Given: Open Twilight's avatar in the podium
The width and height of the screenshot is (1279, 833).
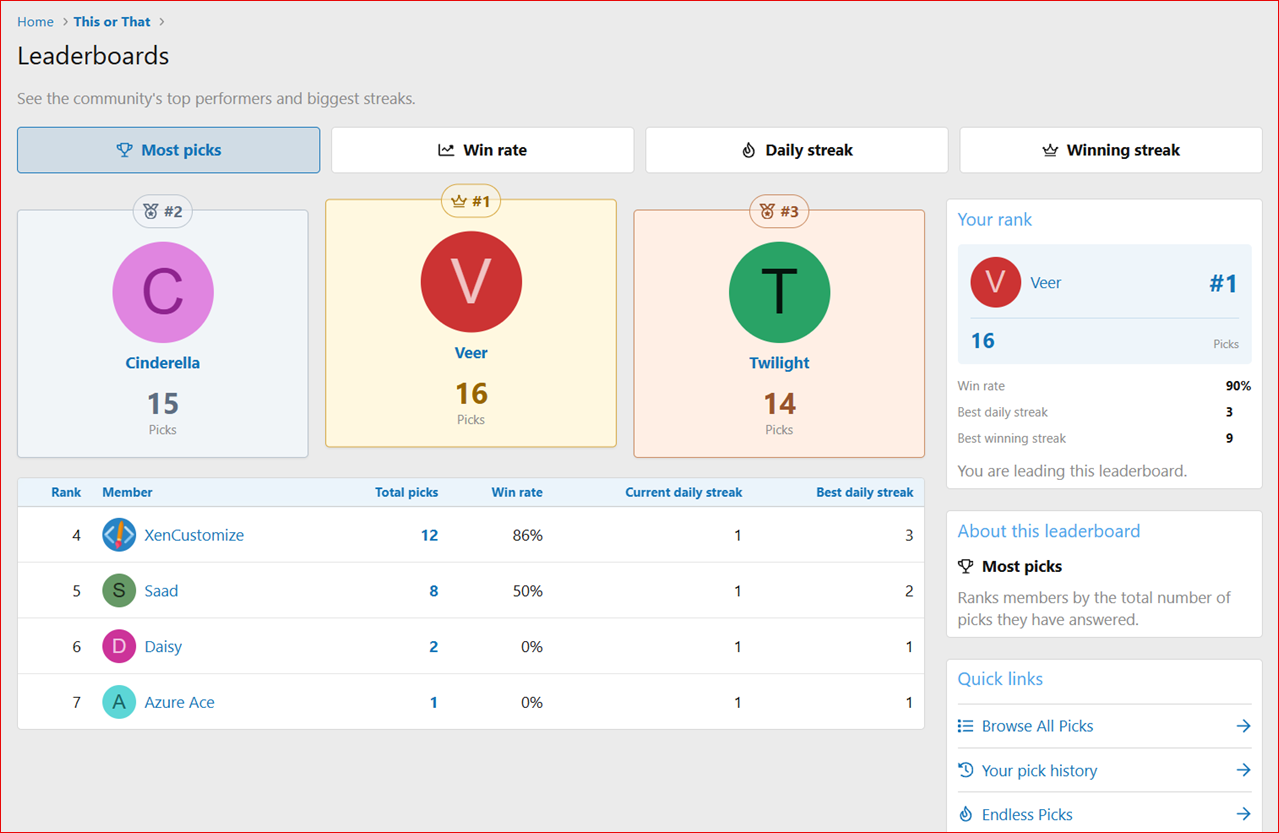Looking at the screenshot, I should 779,292.
